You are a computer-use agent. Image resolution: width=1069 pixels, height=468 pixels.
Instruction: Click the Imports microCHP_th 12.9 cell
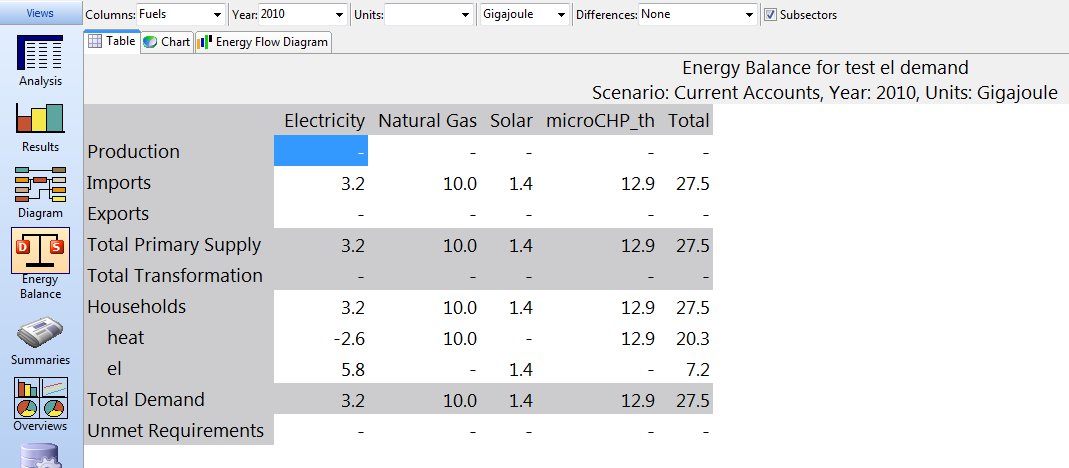[599, 183]
